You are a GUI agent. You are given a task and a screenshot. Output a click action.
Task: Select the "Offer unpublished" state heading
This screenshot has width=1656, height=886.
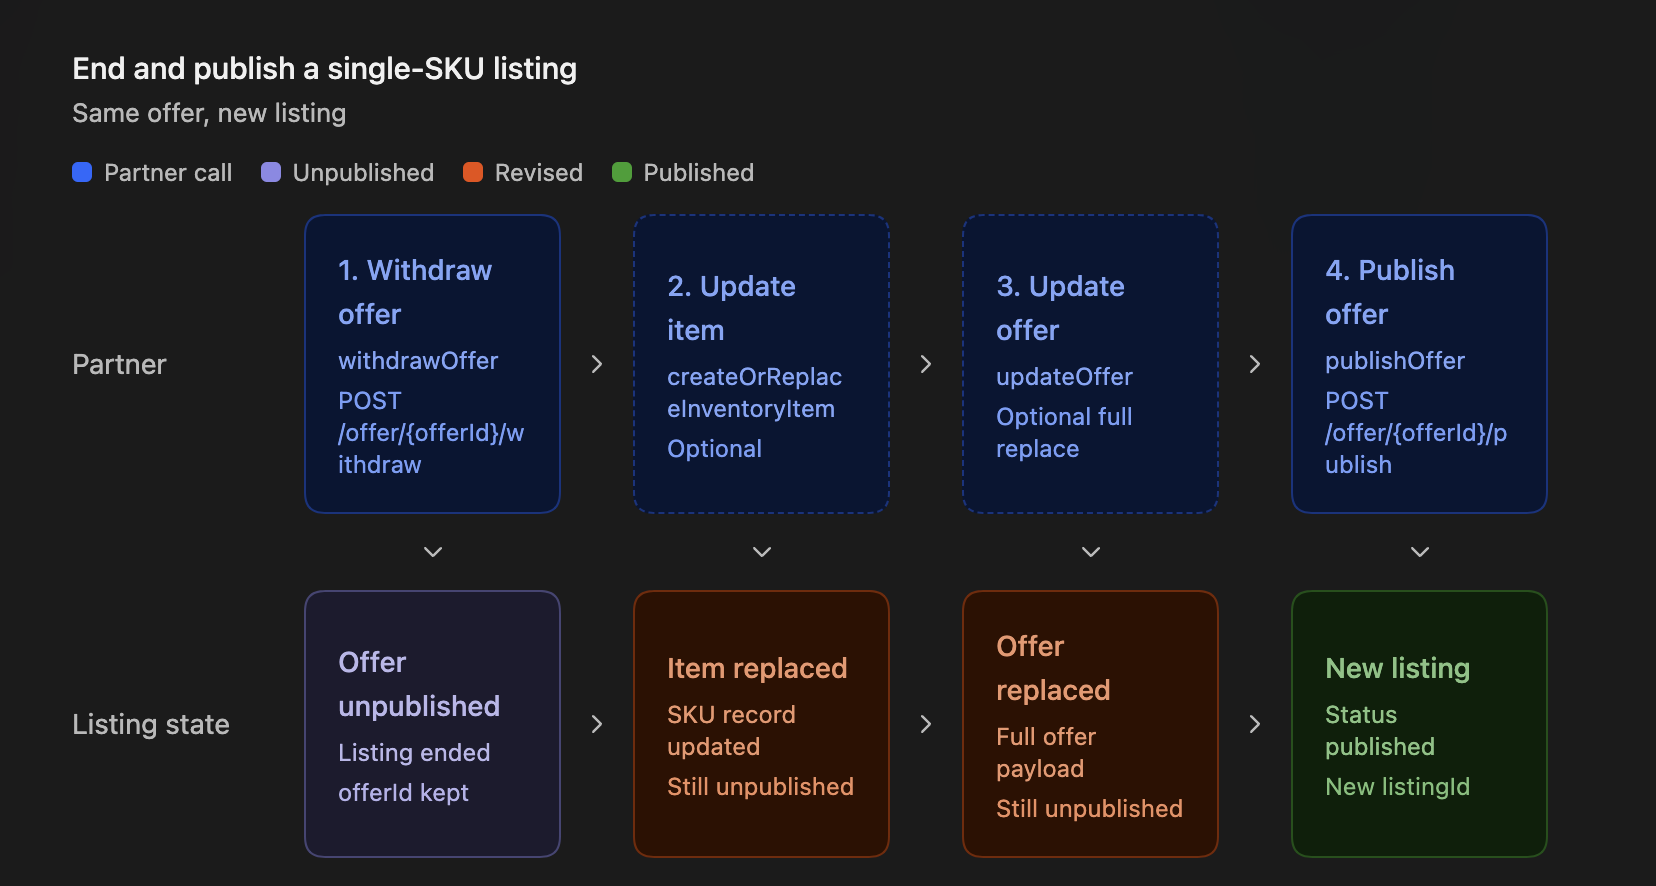(x=419, y=684)
